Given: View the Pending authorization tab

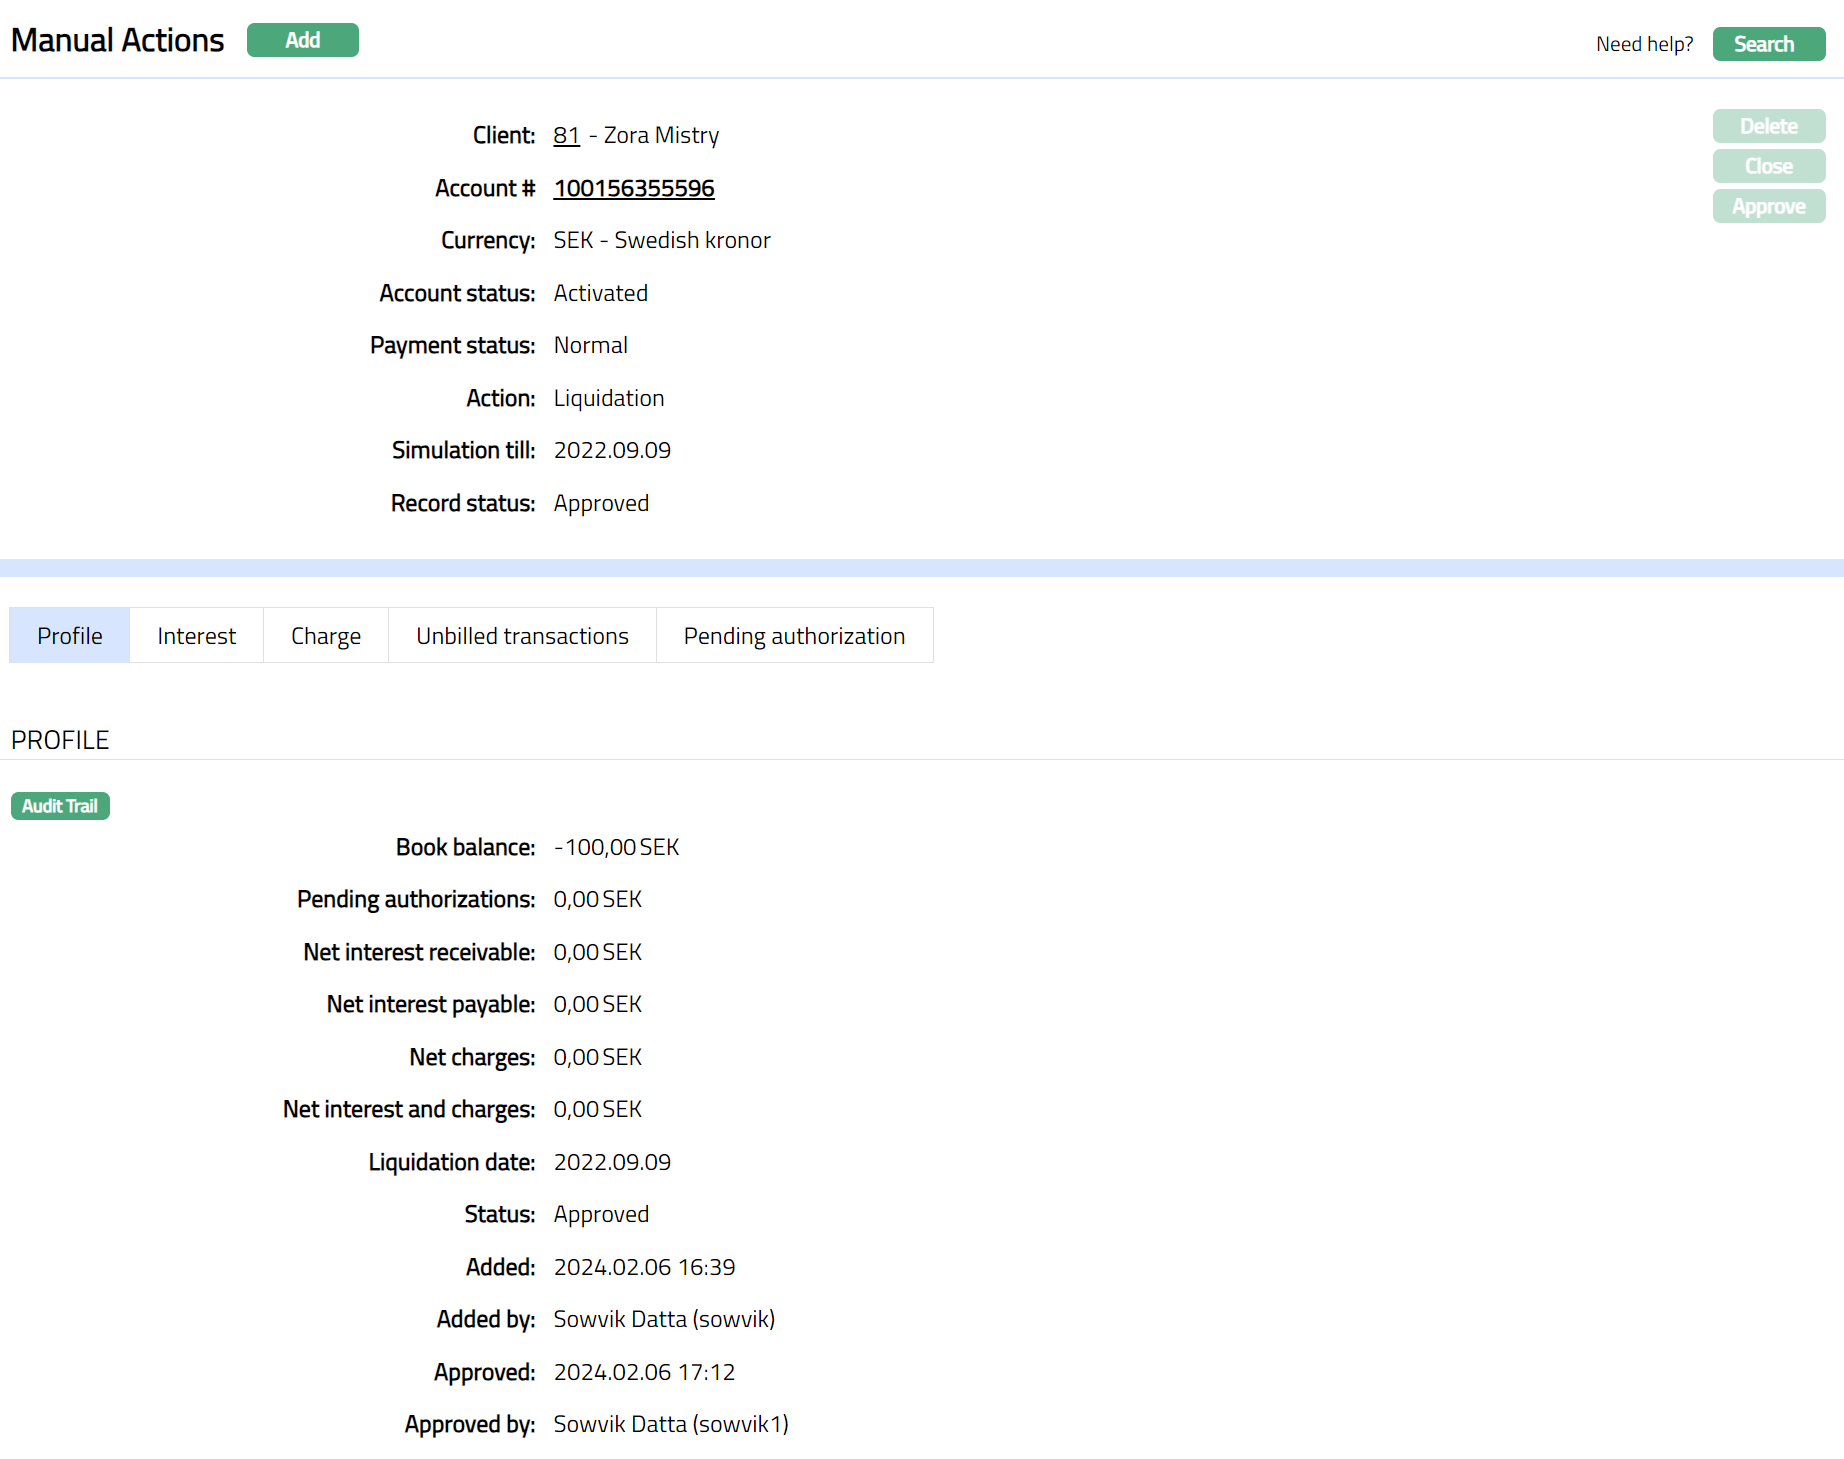Looking at the screenshot, I should [794, 636].
